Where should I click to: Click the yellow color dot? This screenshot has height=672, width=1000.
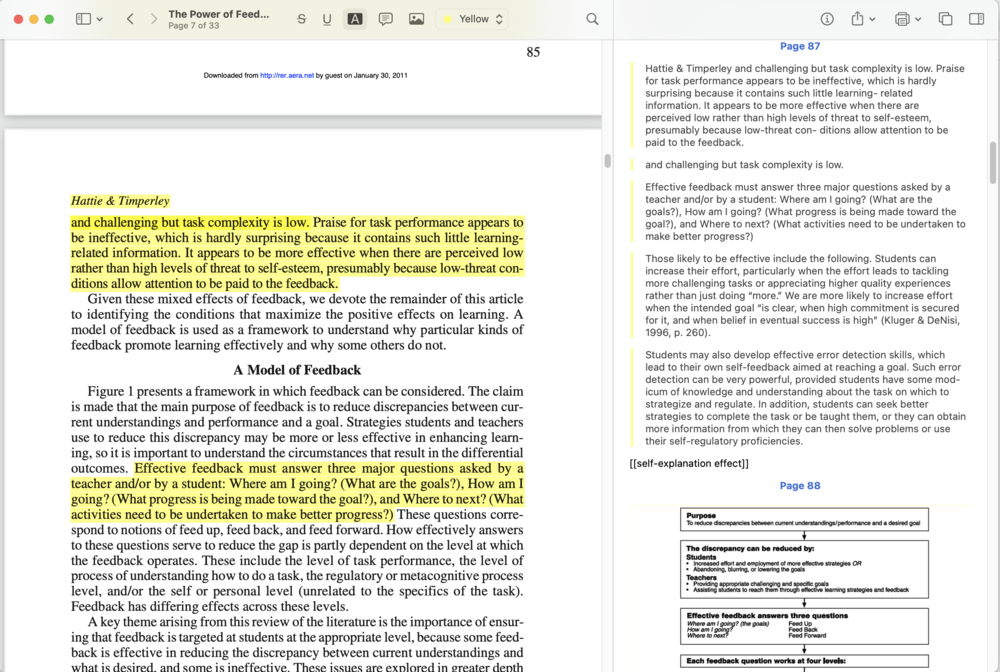coord(448,19)
